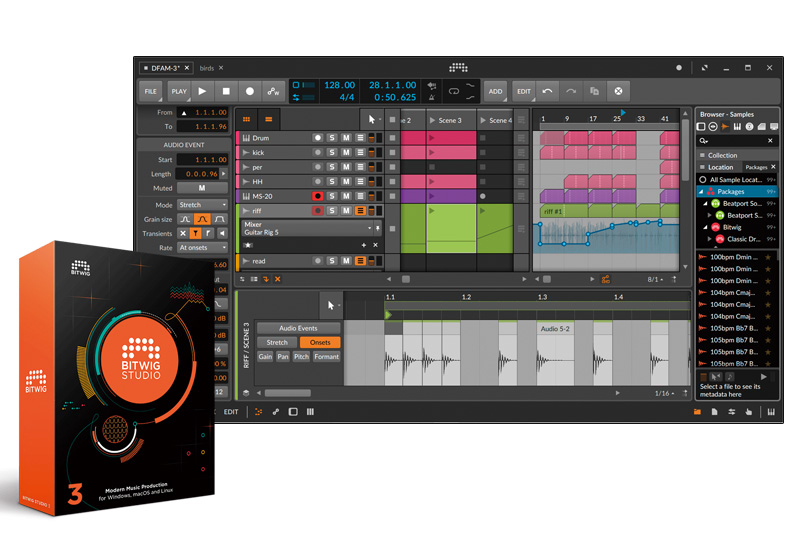Select the middle Grain size option

[202, 219]
